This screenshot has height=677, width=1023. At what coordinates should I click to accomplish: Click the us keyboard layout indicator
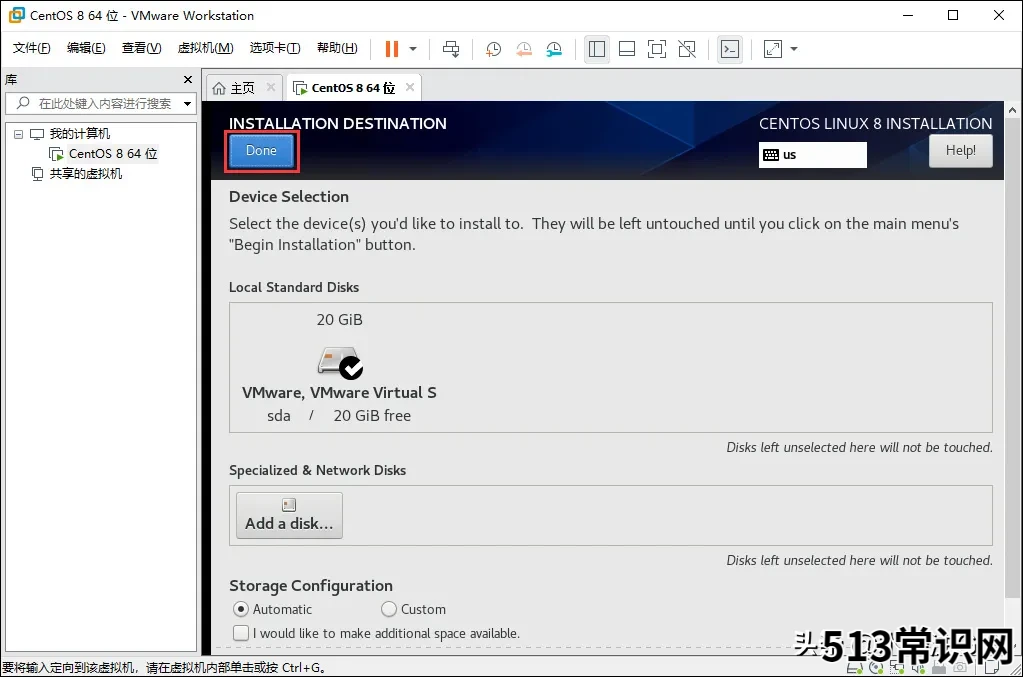point(812,155)
